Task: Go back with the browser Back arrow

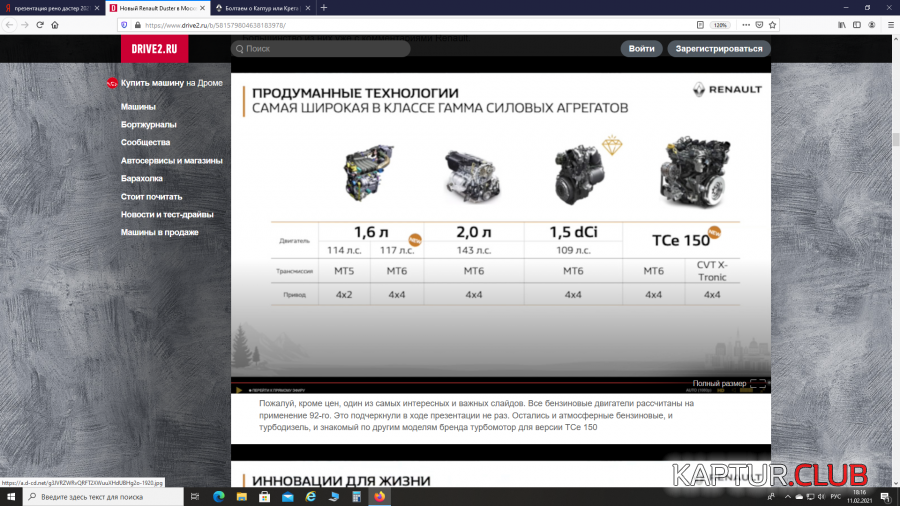Action: 9,25
